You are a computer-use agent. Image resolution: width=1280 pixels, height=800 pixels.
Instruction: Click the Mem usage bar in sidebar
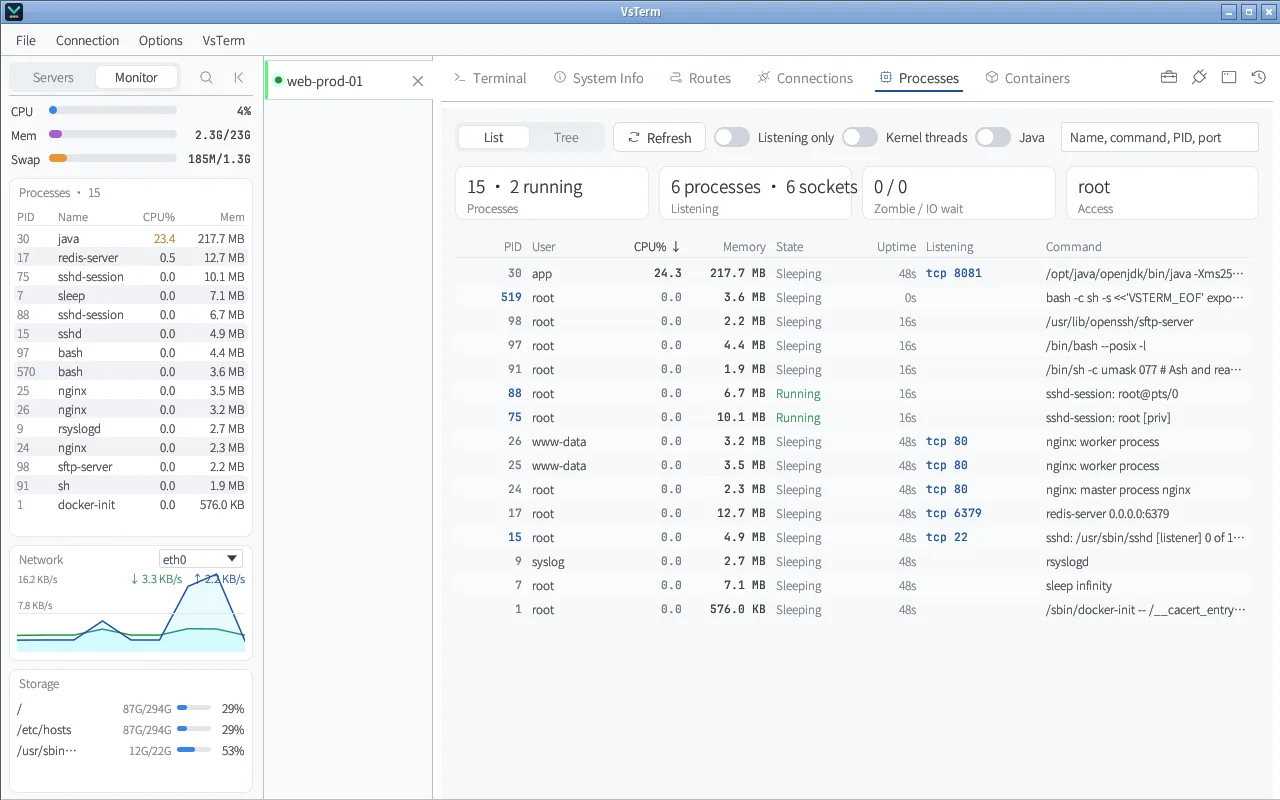[113, 134]
